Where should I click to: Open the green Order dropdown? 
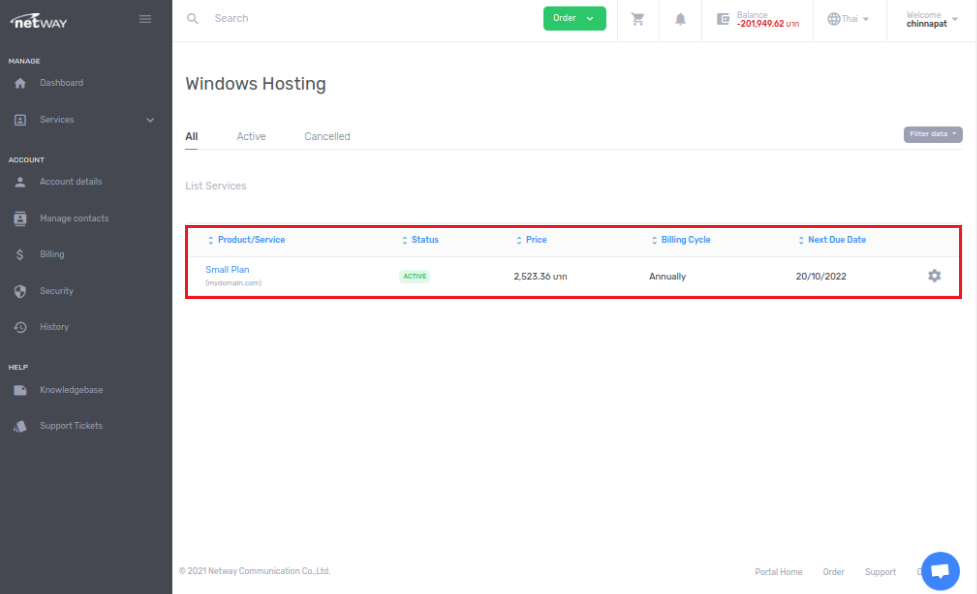(x=574, y=18)
